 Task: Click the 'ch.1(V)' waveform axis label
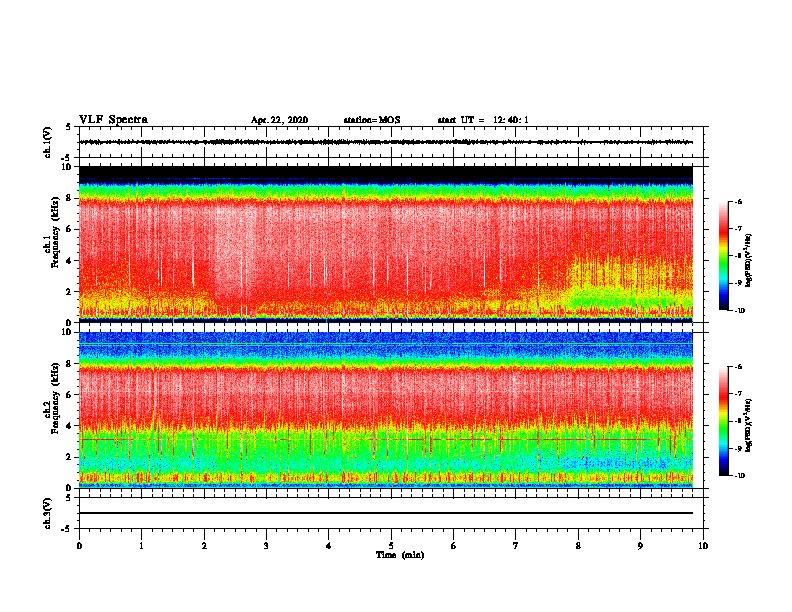47,142
